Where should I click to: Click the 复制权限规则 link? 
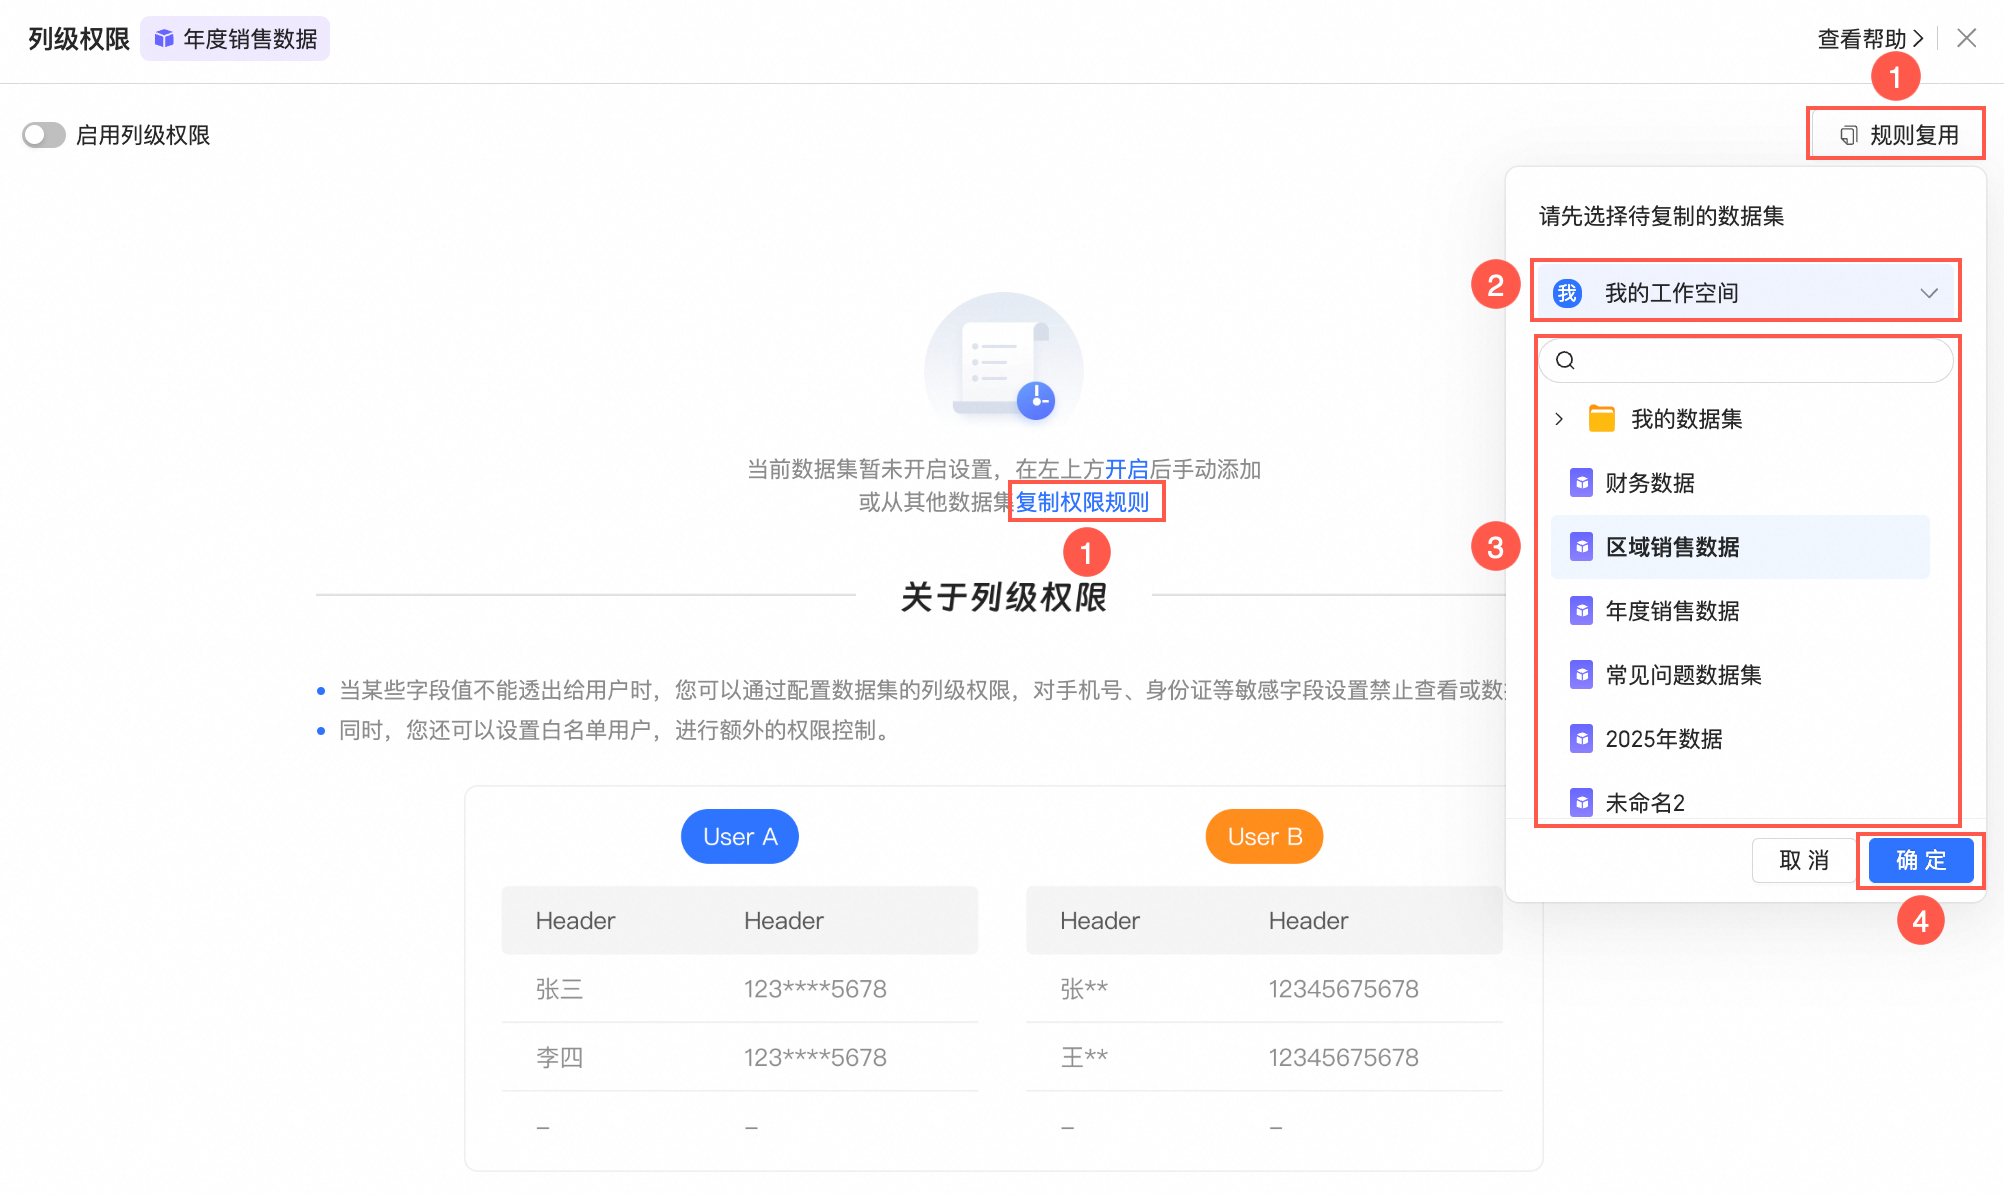(x=1082, y=502)
